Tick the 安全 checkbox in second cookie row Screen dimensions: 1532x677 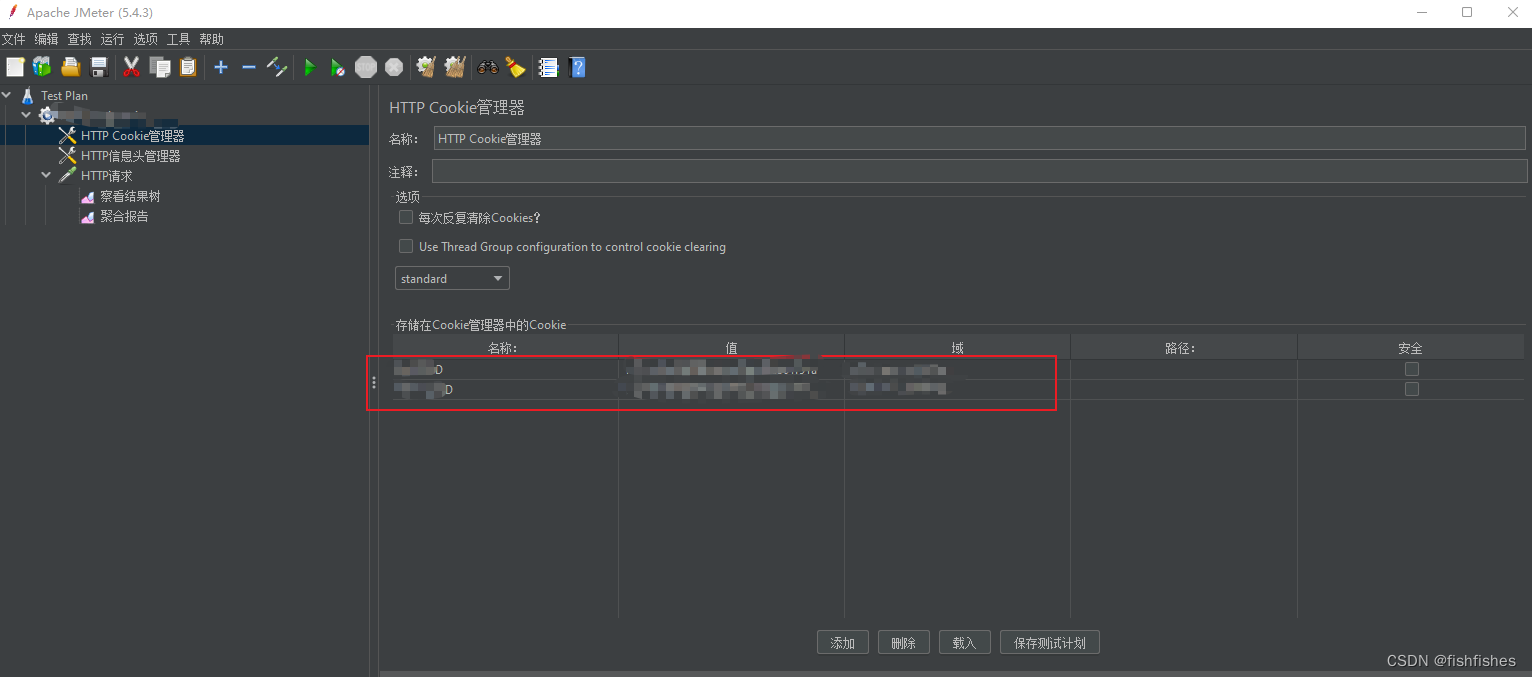(1412, 389)
